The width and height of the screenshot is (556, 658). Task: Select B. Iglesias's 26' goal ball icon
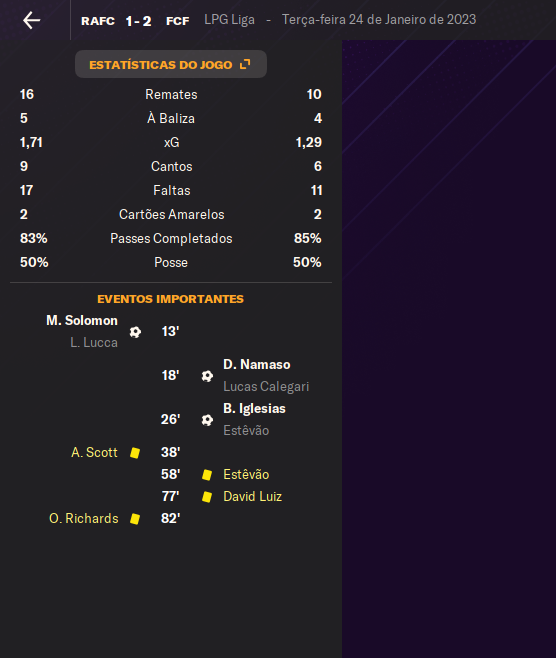pyautogui.click(x=207, y=420)
